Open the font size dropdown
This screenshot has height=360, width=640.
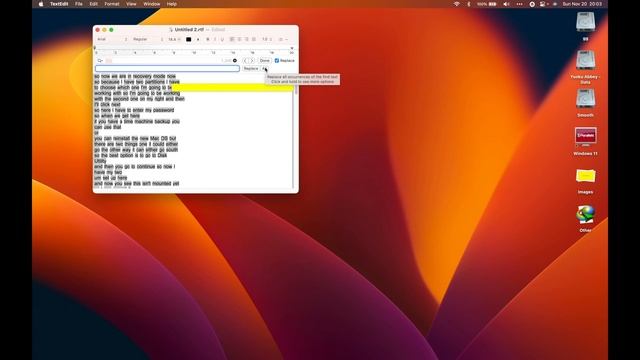[x=174, y=39]
